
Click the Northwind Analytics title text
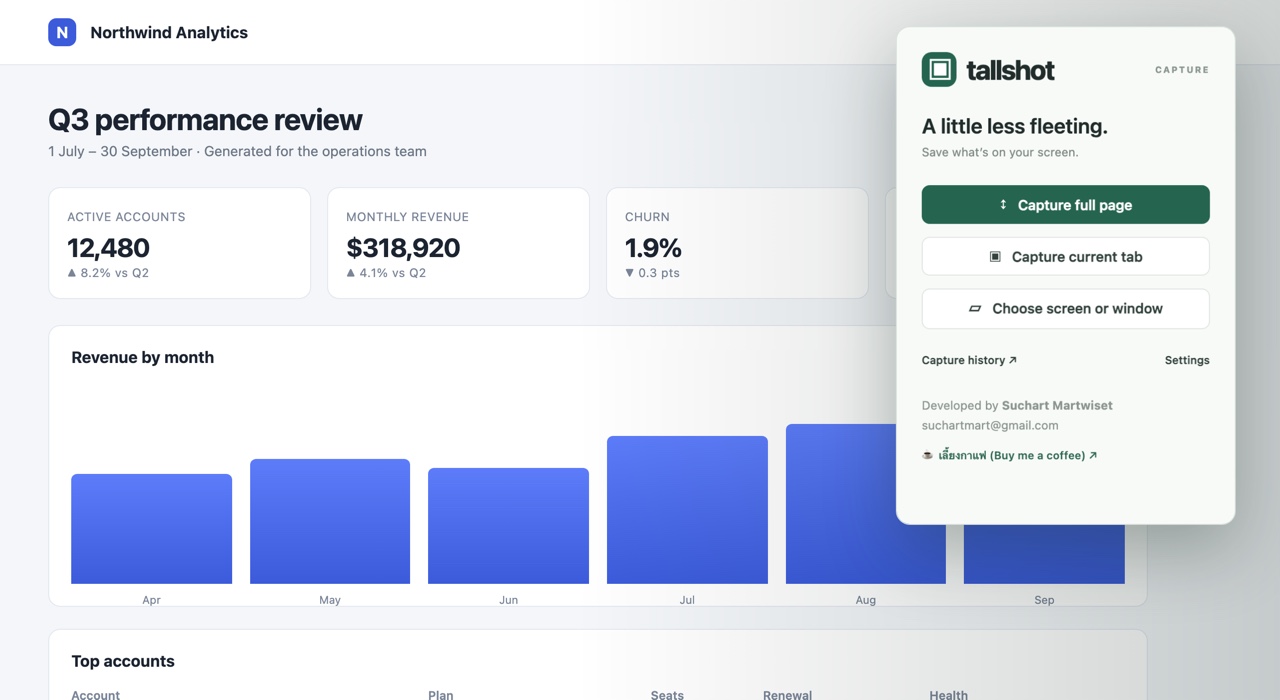tap(169, 32)
